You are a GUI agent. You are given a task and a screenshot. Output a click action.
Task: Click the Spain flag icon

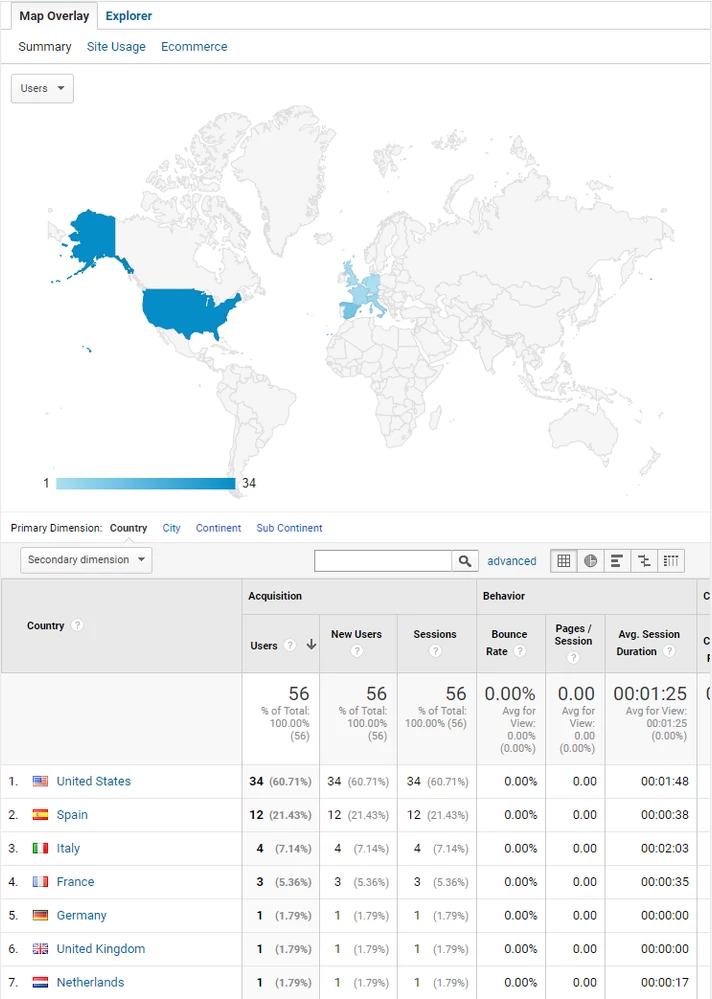coord(40,814)
